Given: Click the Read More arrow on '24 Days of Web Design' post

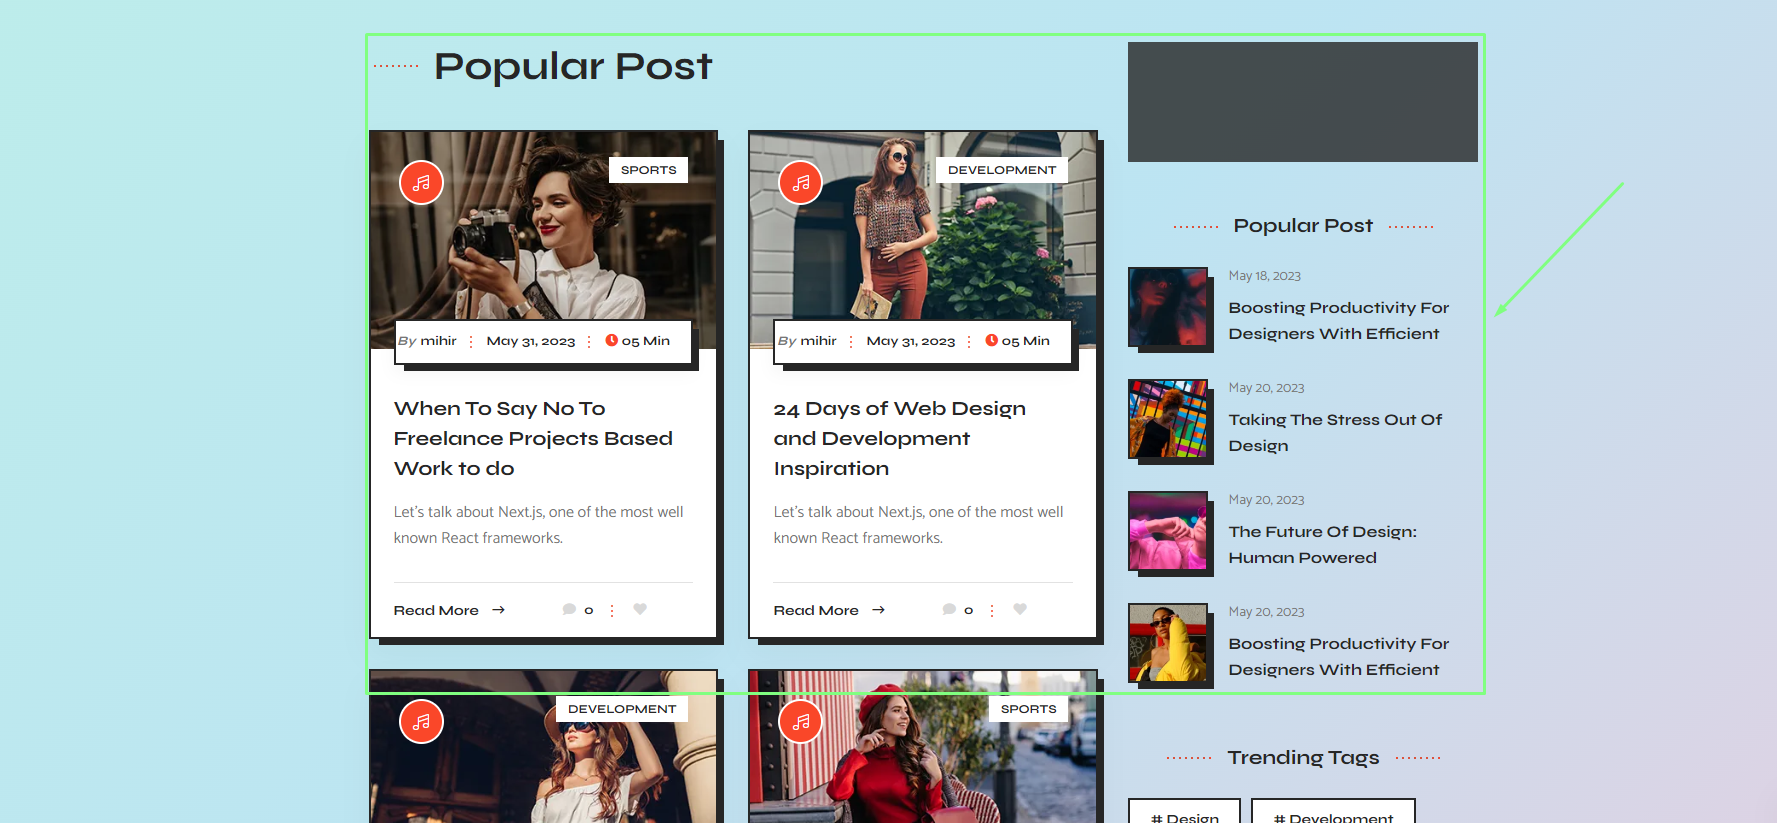Looking at the screenshot, I should (878, 610).
